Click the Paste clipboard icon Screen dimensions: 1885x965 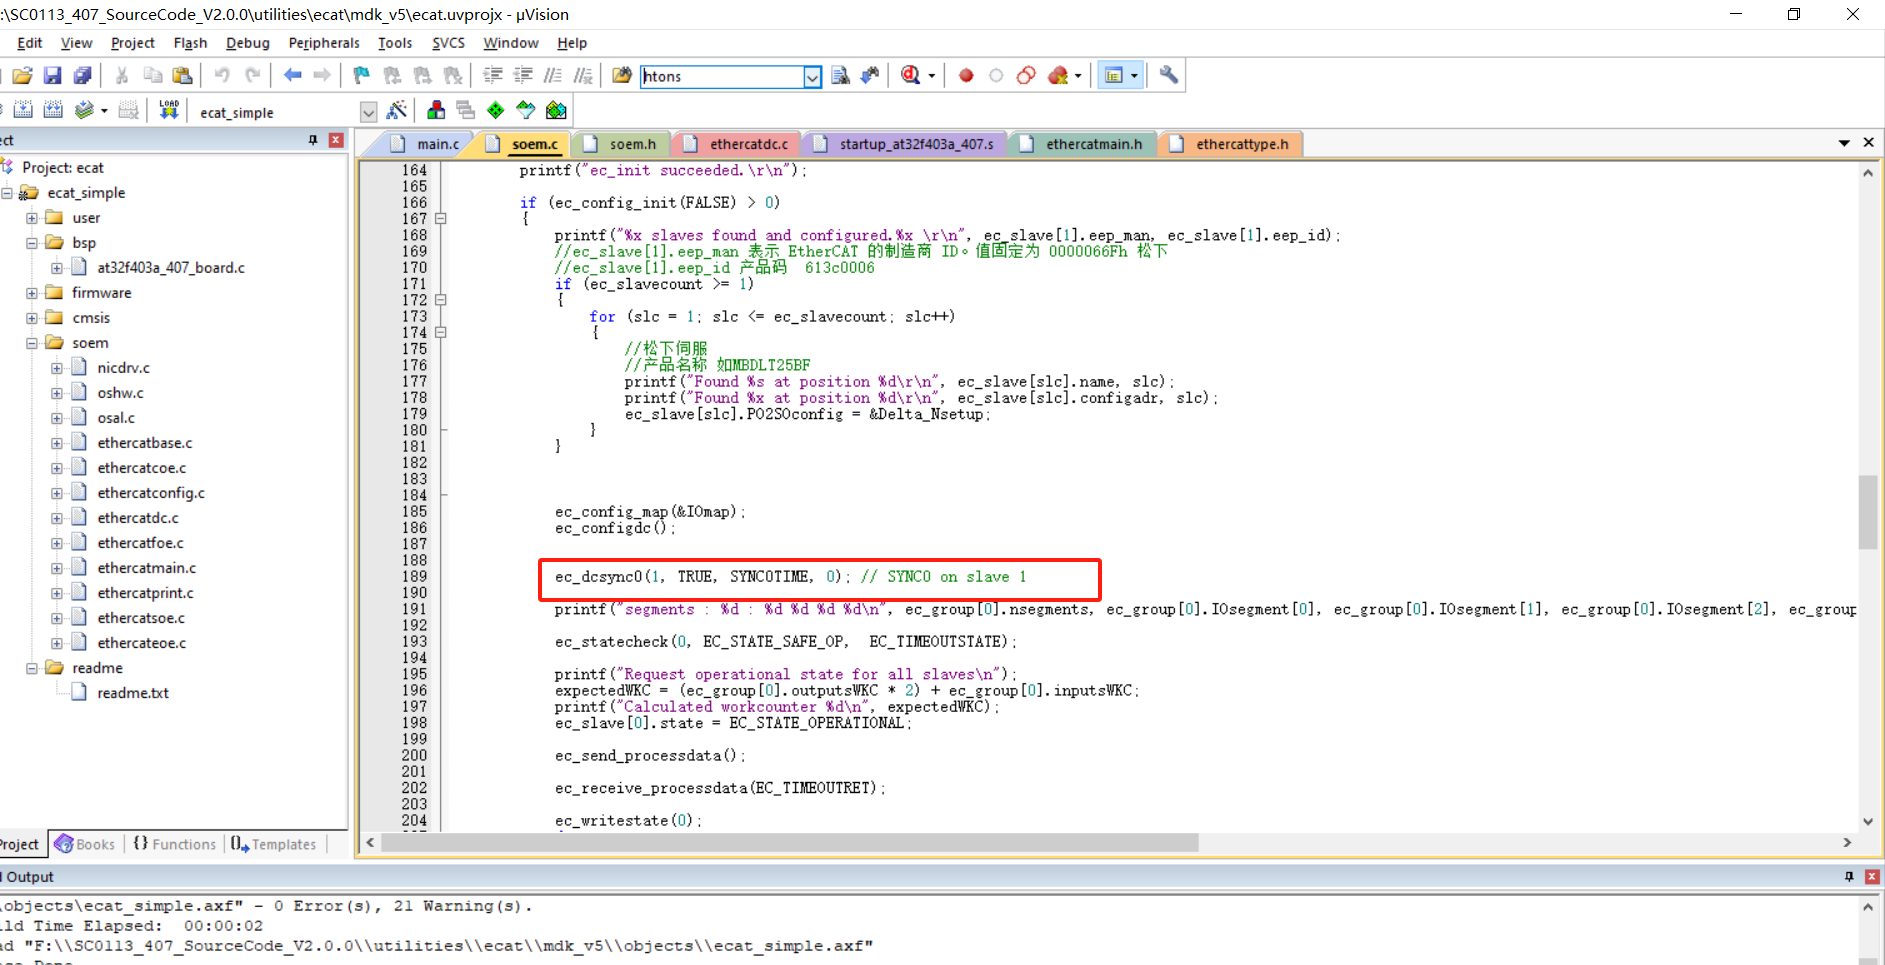tap(182, 75)
